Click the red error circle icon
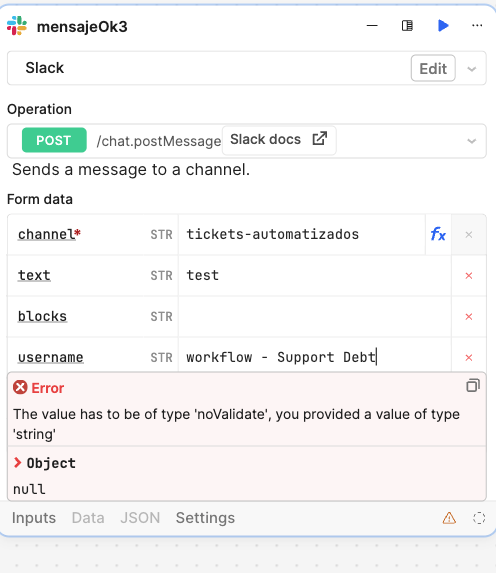The height and width of the screenshot is (573, 496). (20, 387)
